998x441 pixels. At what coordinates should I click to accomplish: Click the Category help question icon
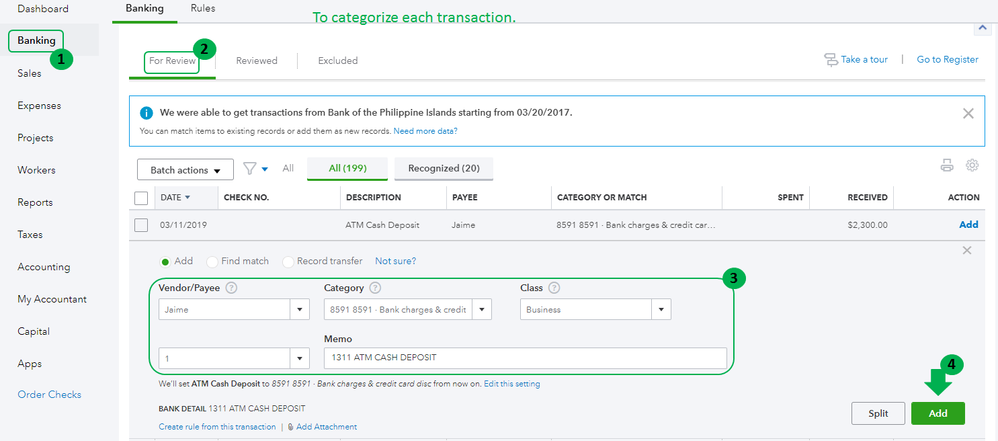375,288
